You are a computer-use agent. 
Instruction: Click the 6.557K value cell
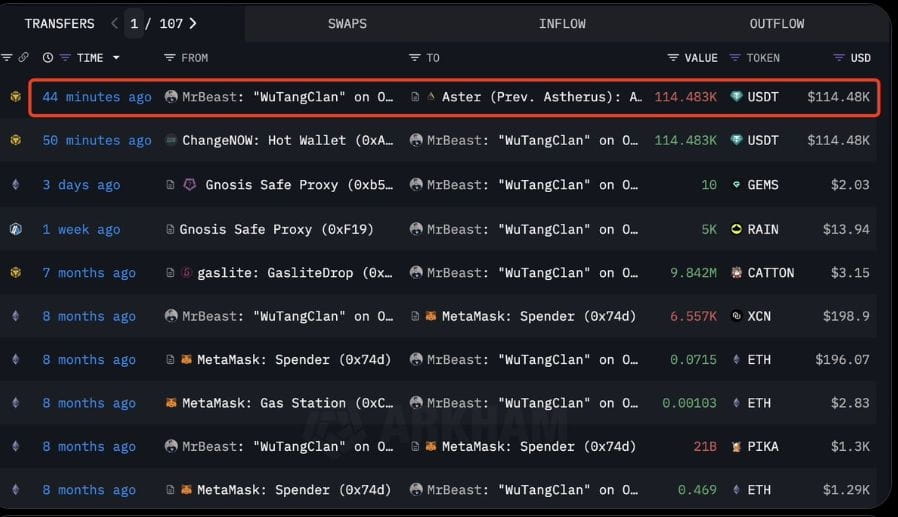coord(693,317)
